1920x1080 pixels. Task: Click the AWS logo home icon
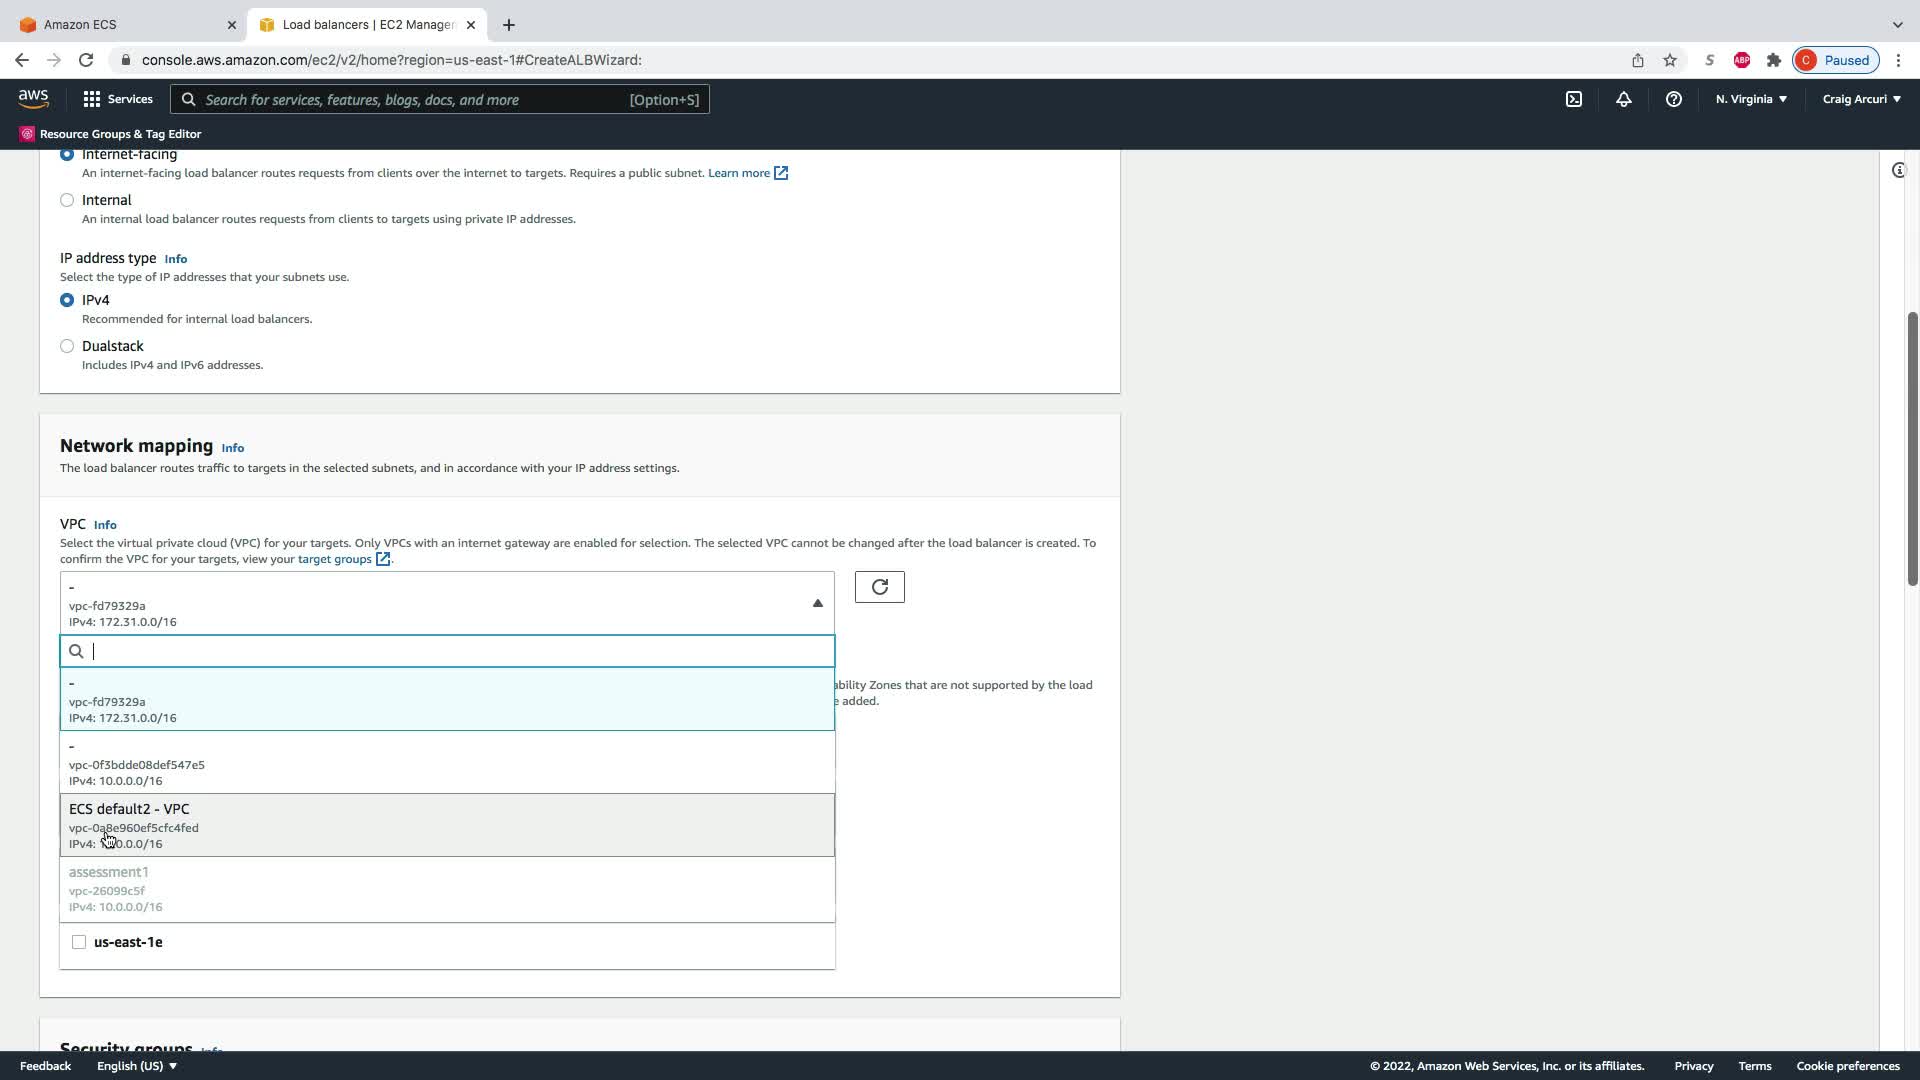(33, 98)
